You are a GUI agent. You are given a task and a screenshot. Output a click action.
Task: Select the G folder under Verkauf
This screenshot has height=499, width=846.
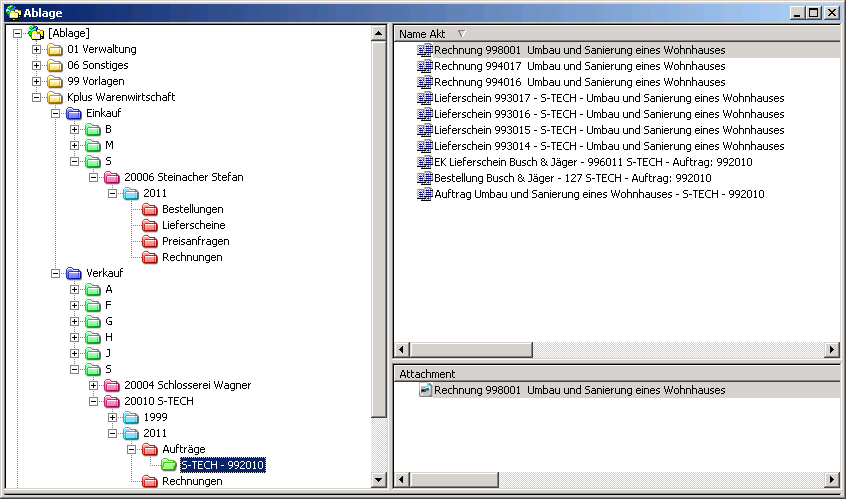pyautogui.click(x=109, y=322)
